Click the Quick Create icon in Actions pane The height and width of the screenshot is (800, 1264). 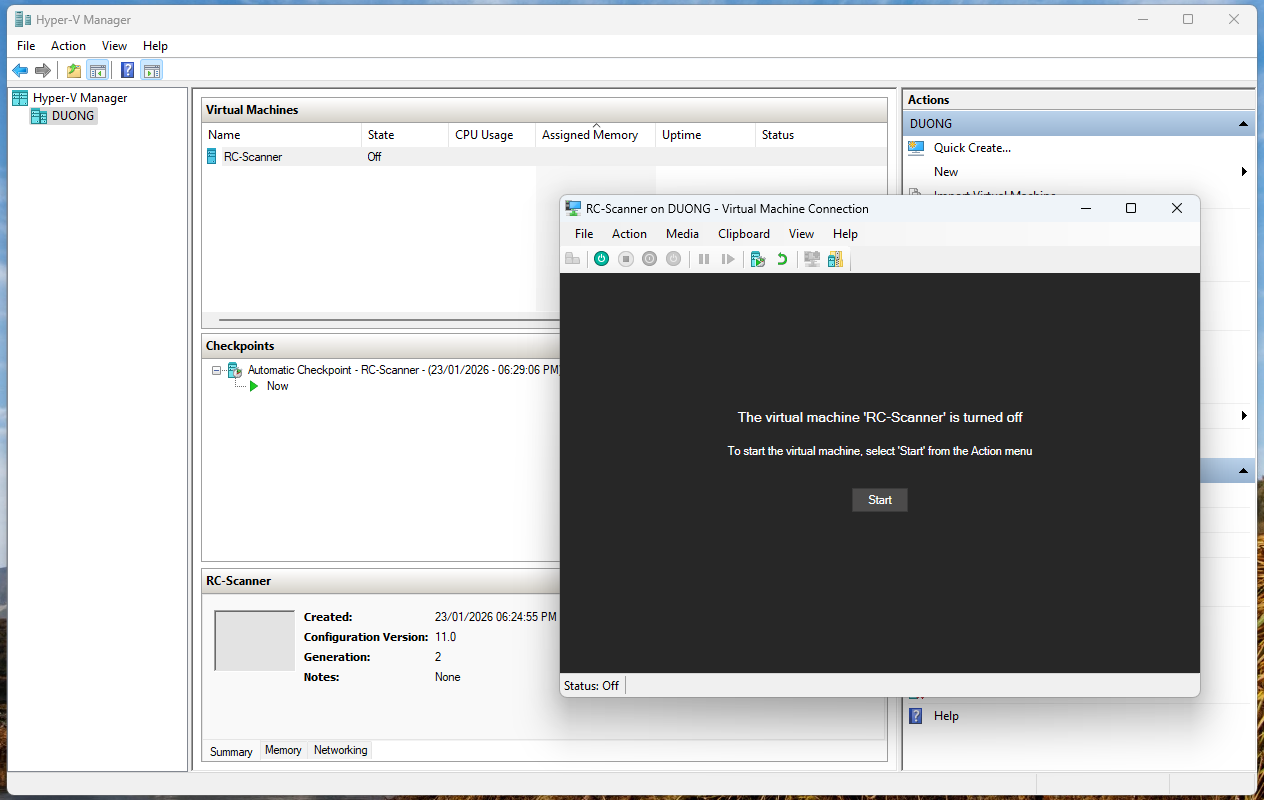click(916, 147)
